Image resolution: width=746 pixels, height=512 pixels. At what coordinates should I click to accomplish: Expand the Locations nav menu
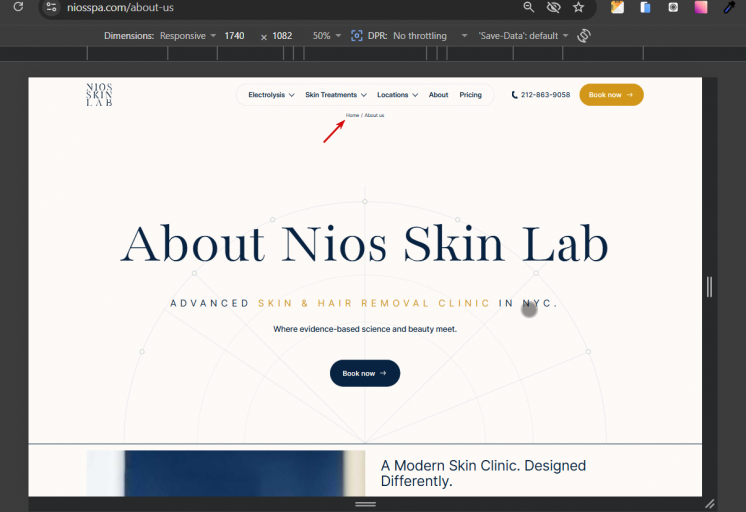[x=398, y=95]
